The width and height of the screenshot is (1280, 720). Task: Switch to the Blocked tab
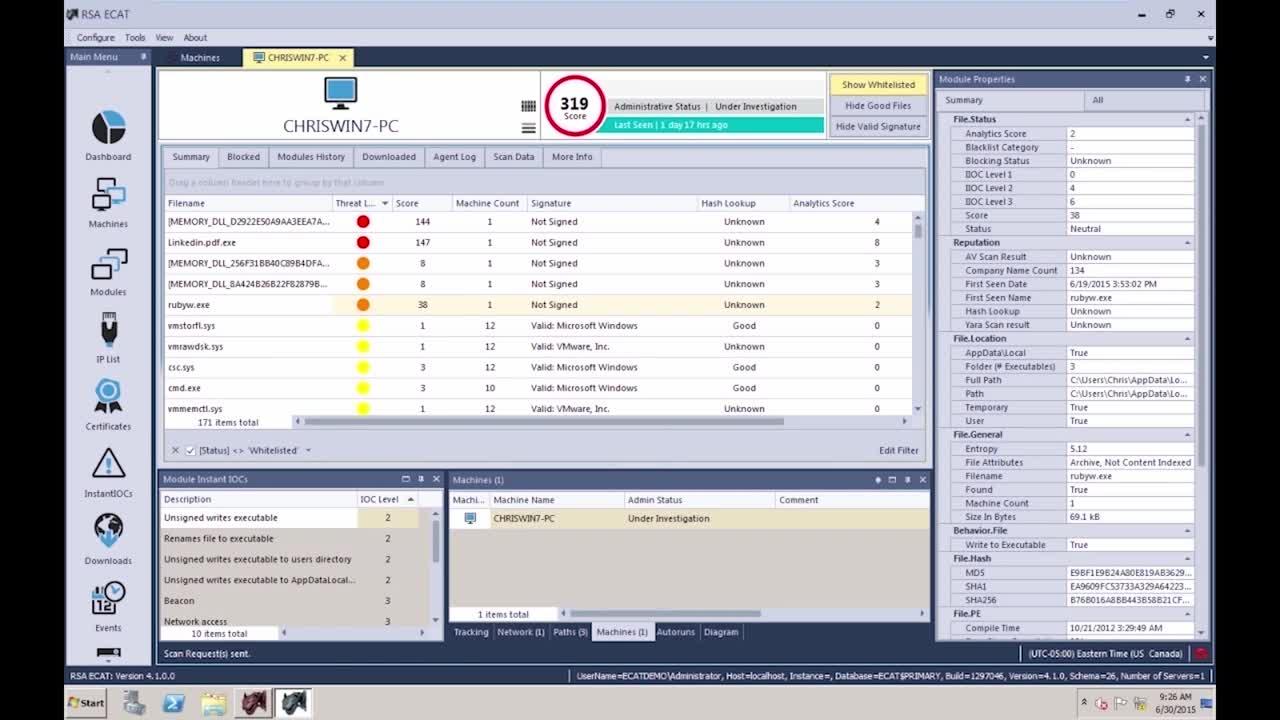243,157
